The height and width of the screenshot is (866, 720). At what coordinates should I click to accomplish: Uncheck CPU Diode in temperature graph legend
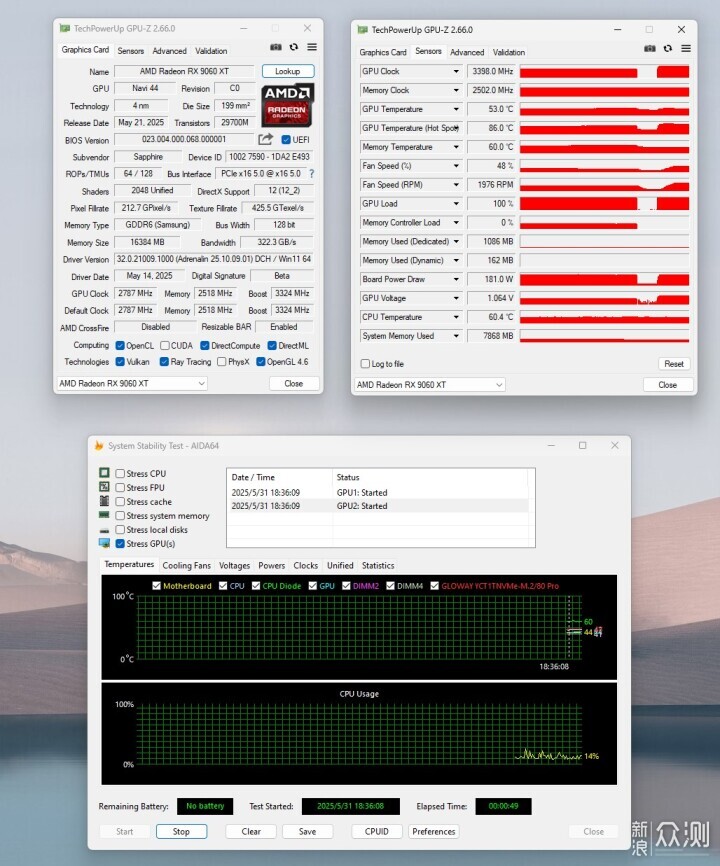click(x=256, y=585)
